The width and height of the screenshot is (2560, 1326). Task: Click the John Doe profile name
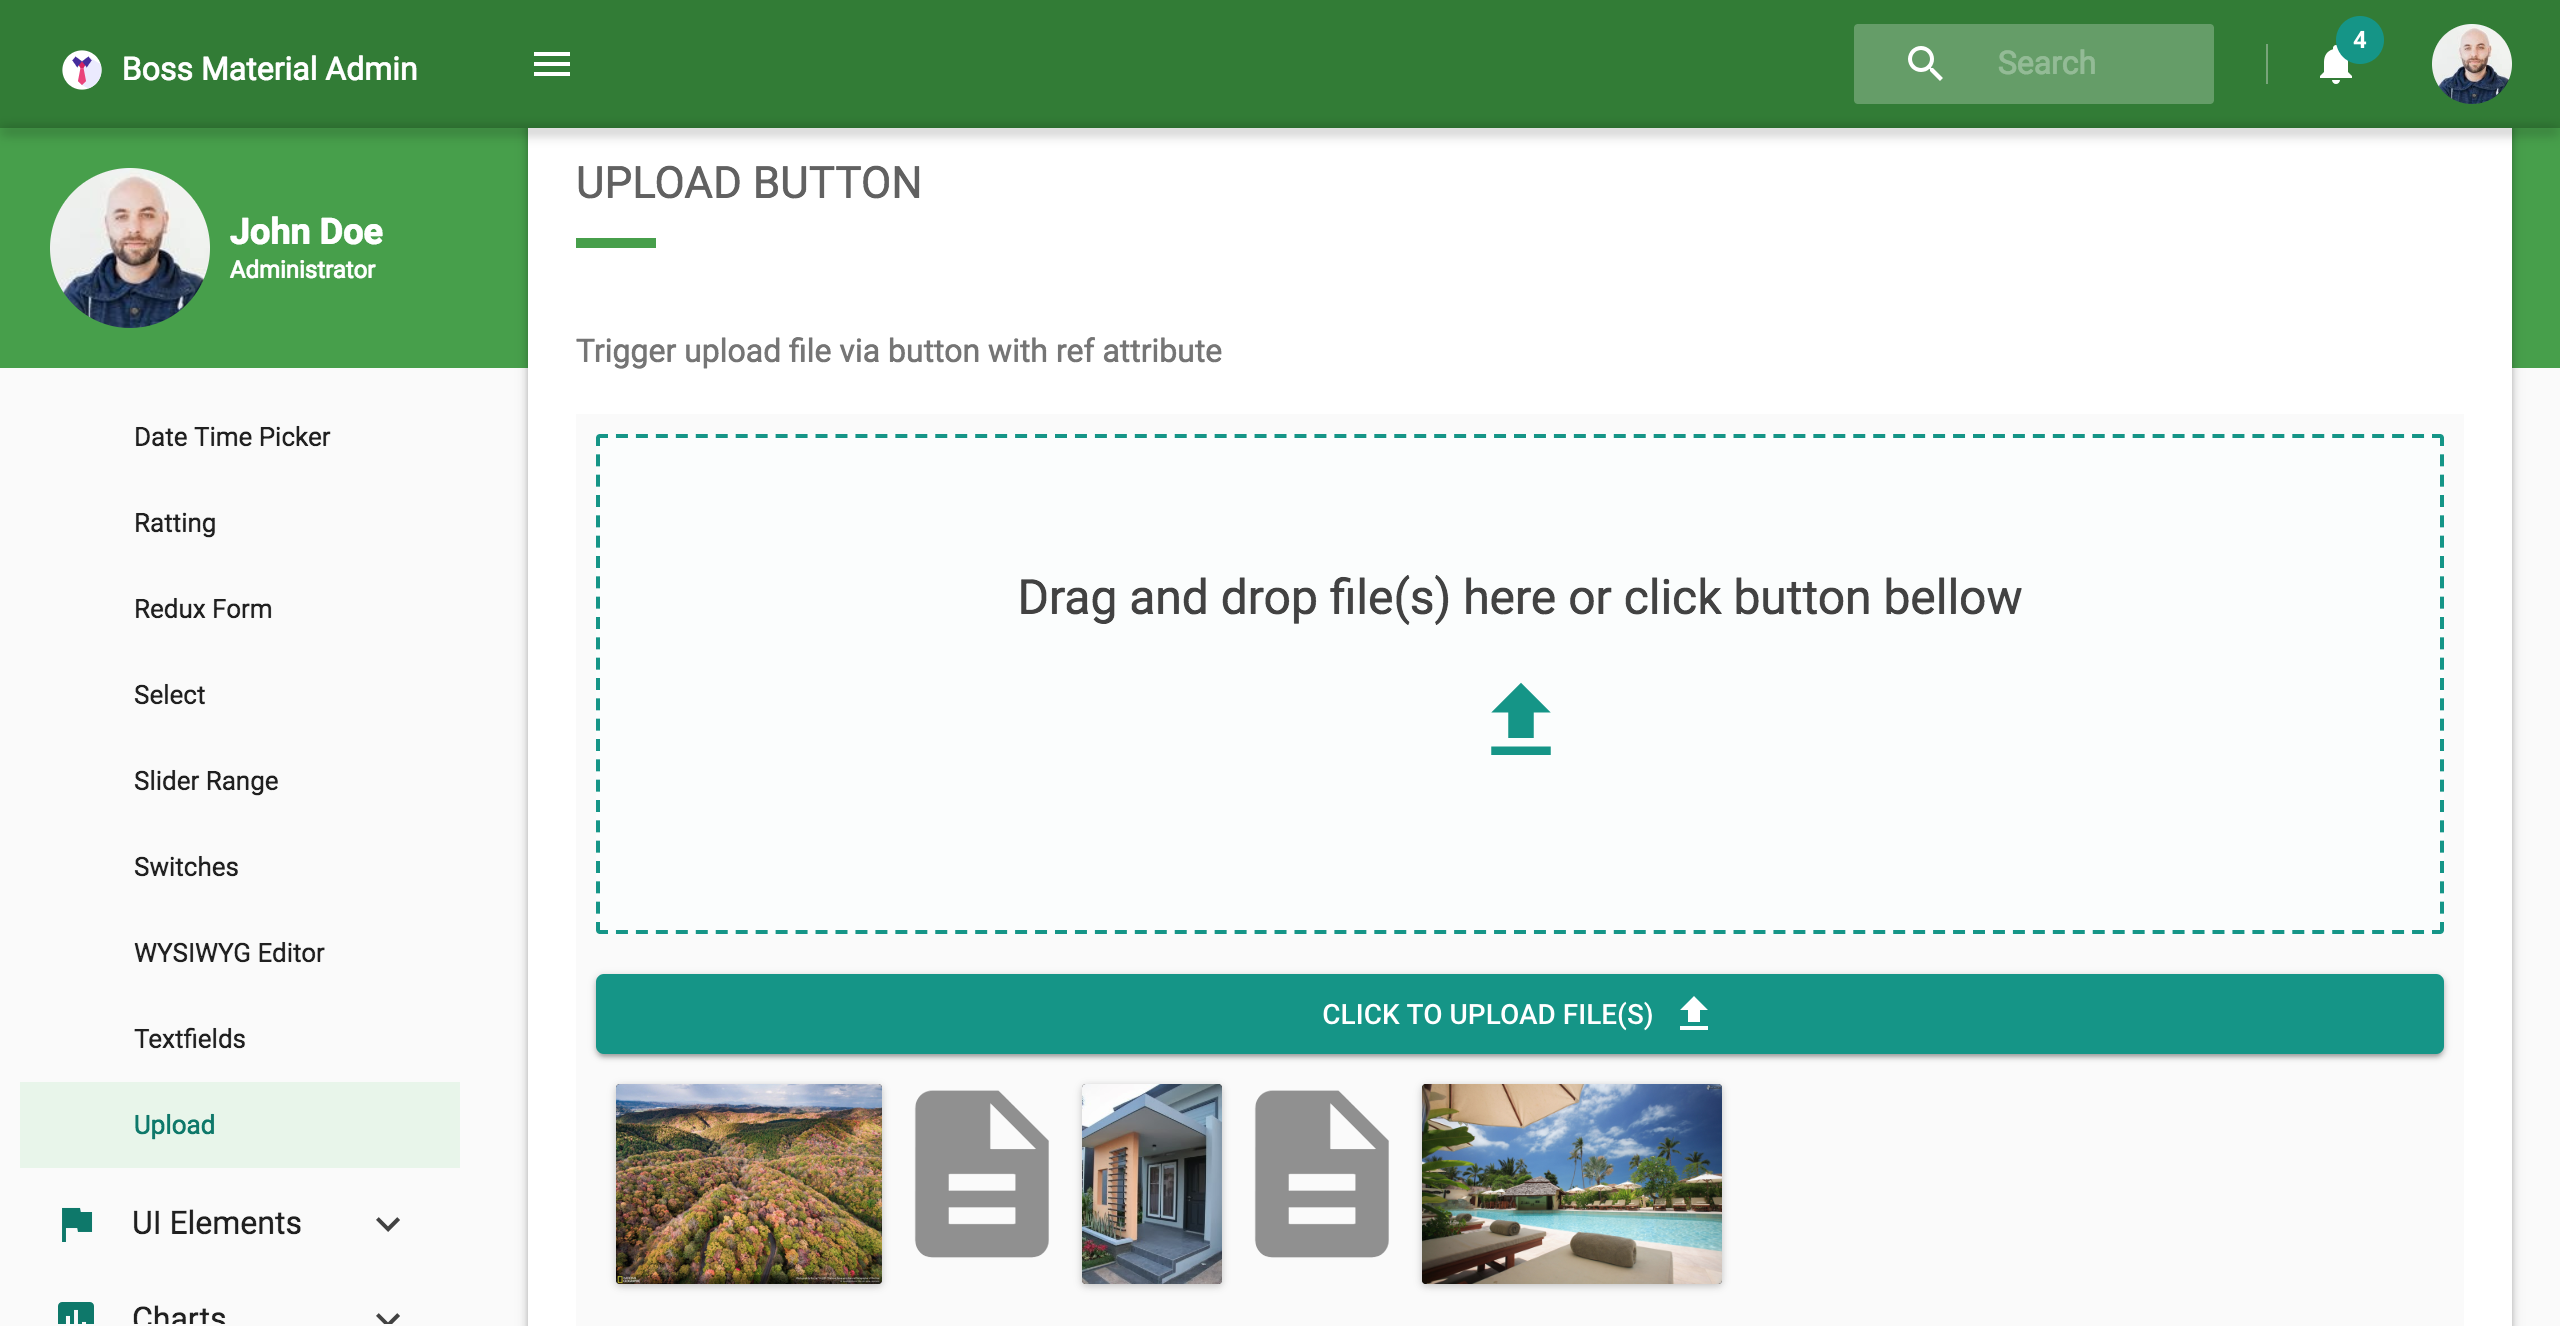(306, 232)
